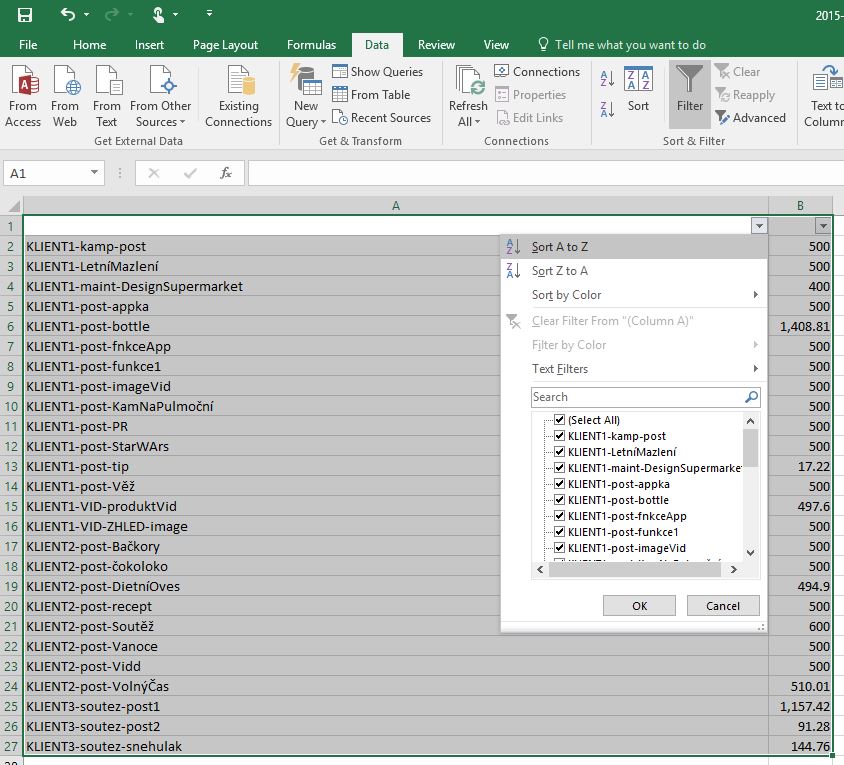The height and width of the screenshot is (765, 844).
Task: Click Cancel in the filter menu
Action: click(723, 606)
